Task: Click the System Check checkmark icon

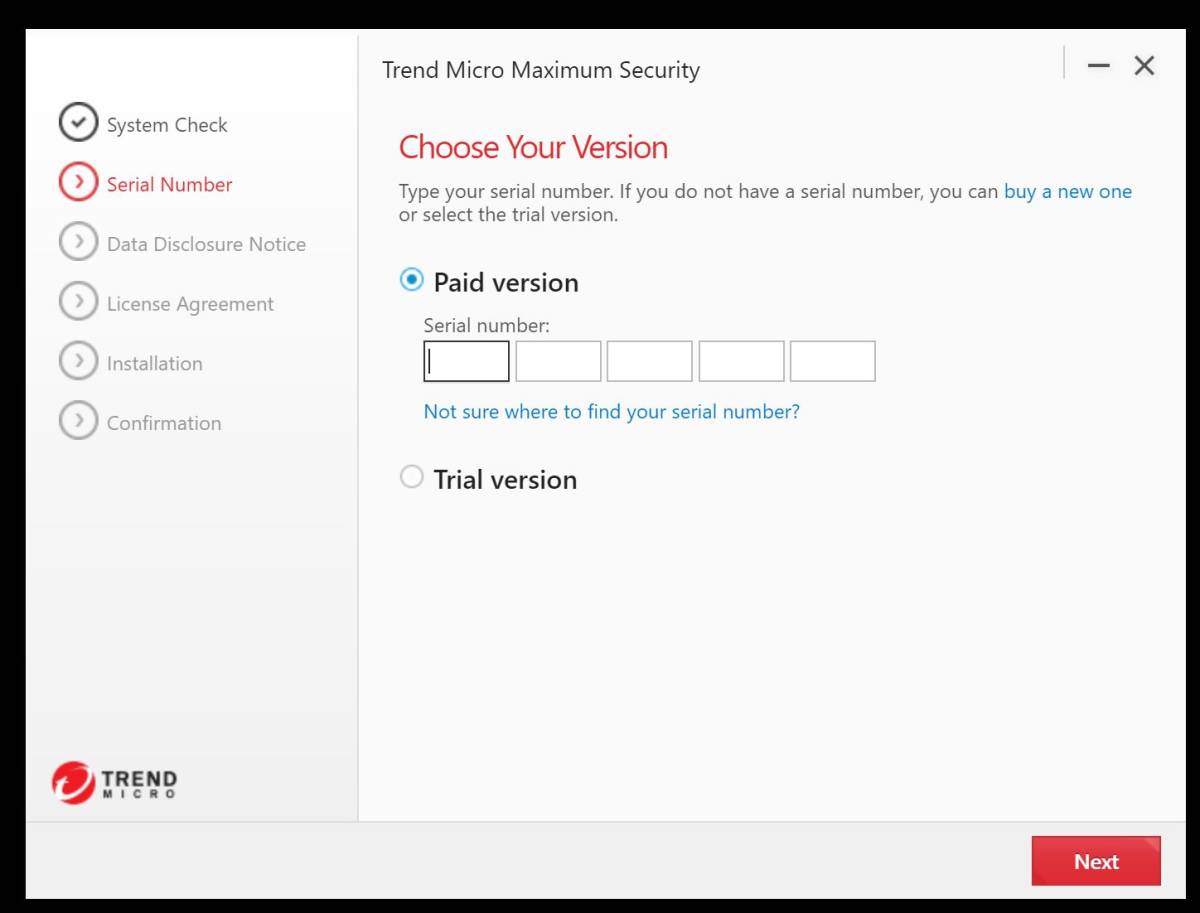Action: point(78,122)
